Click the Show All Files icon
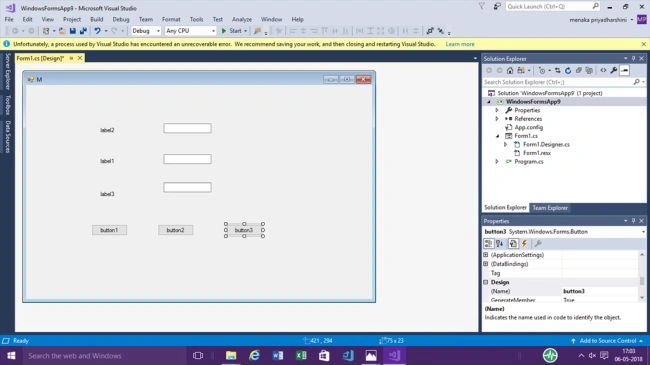This screenshot has width=650, height=365. (x=589, y=71)
